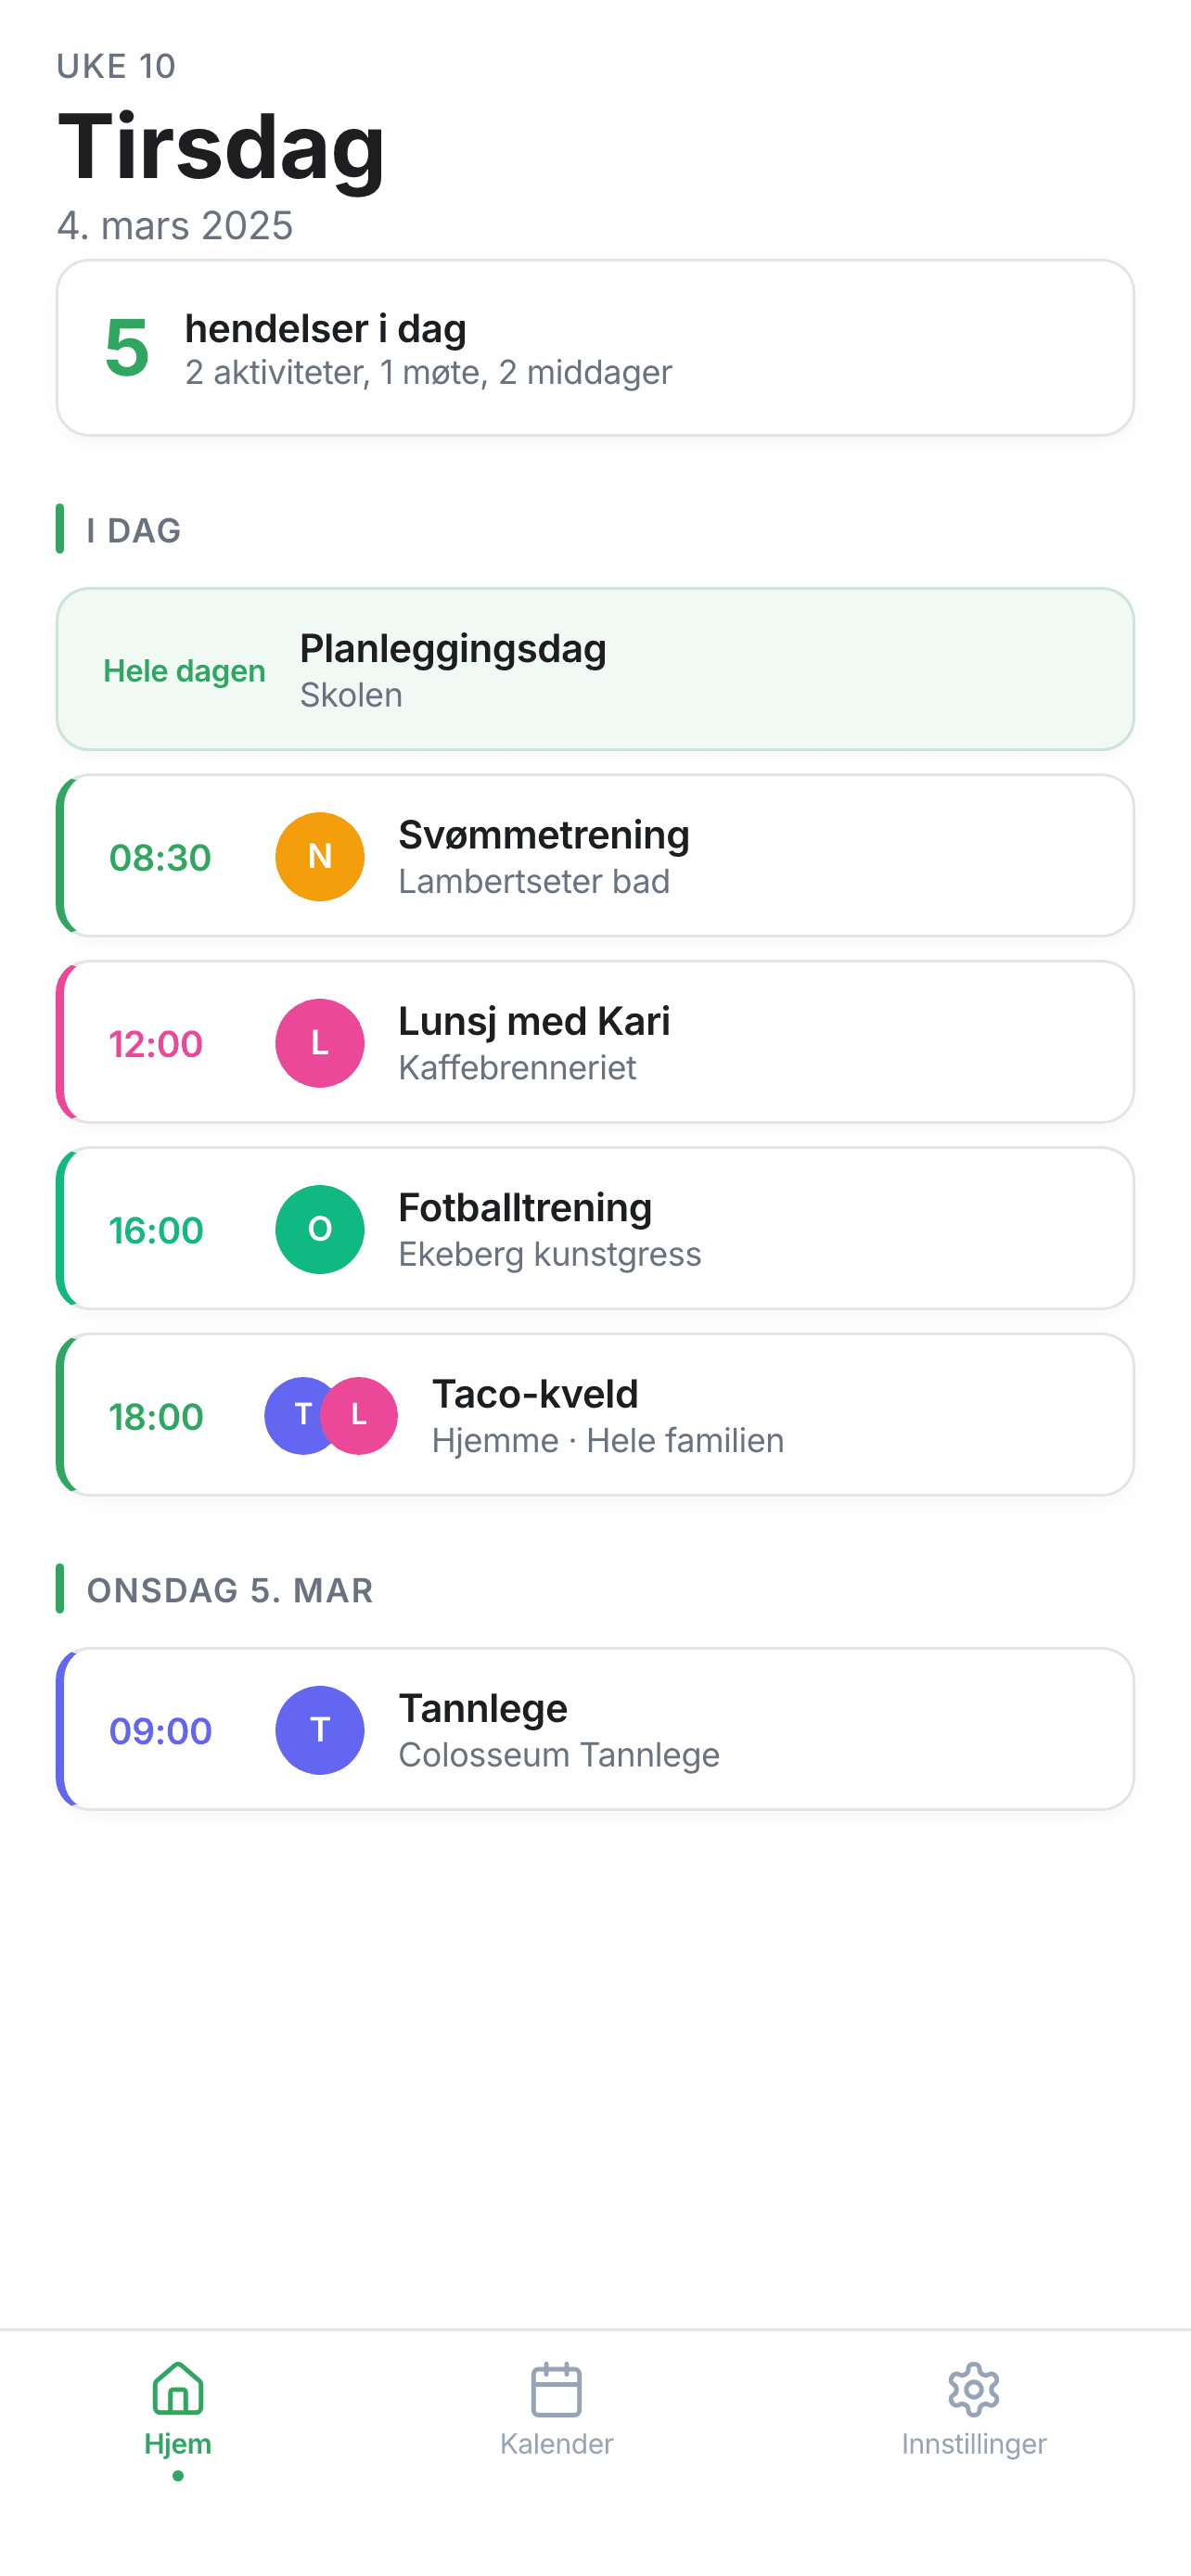Select the Fotballtrening event card

(595, 1229)
